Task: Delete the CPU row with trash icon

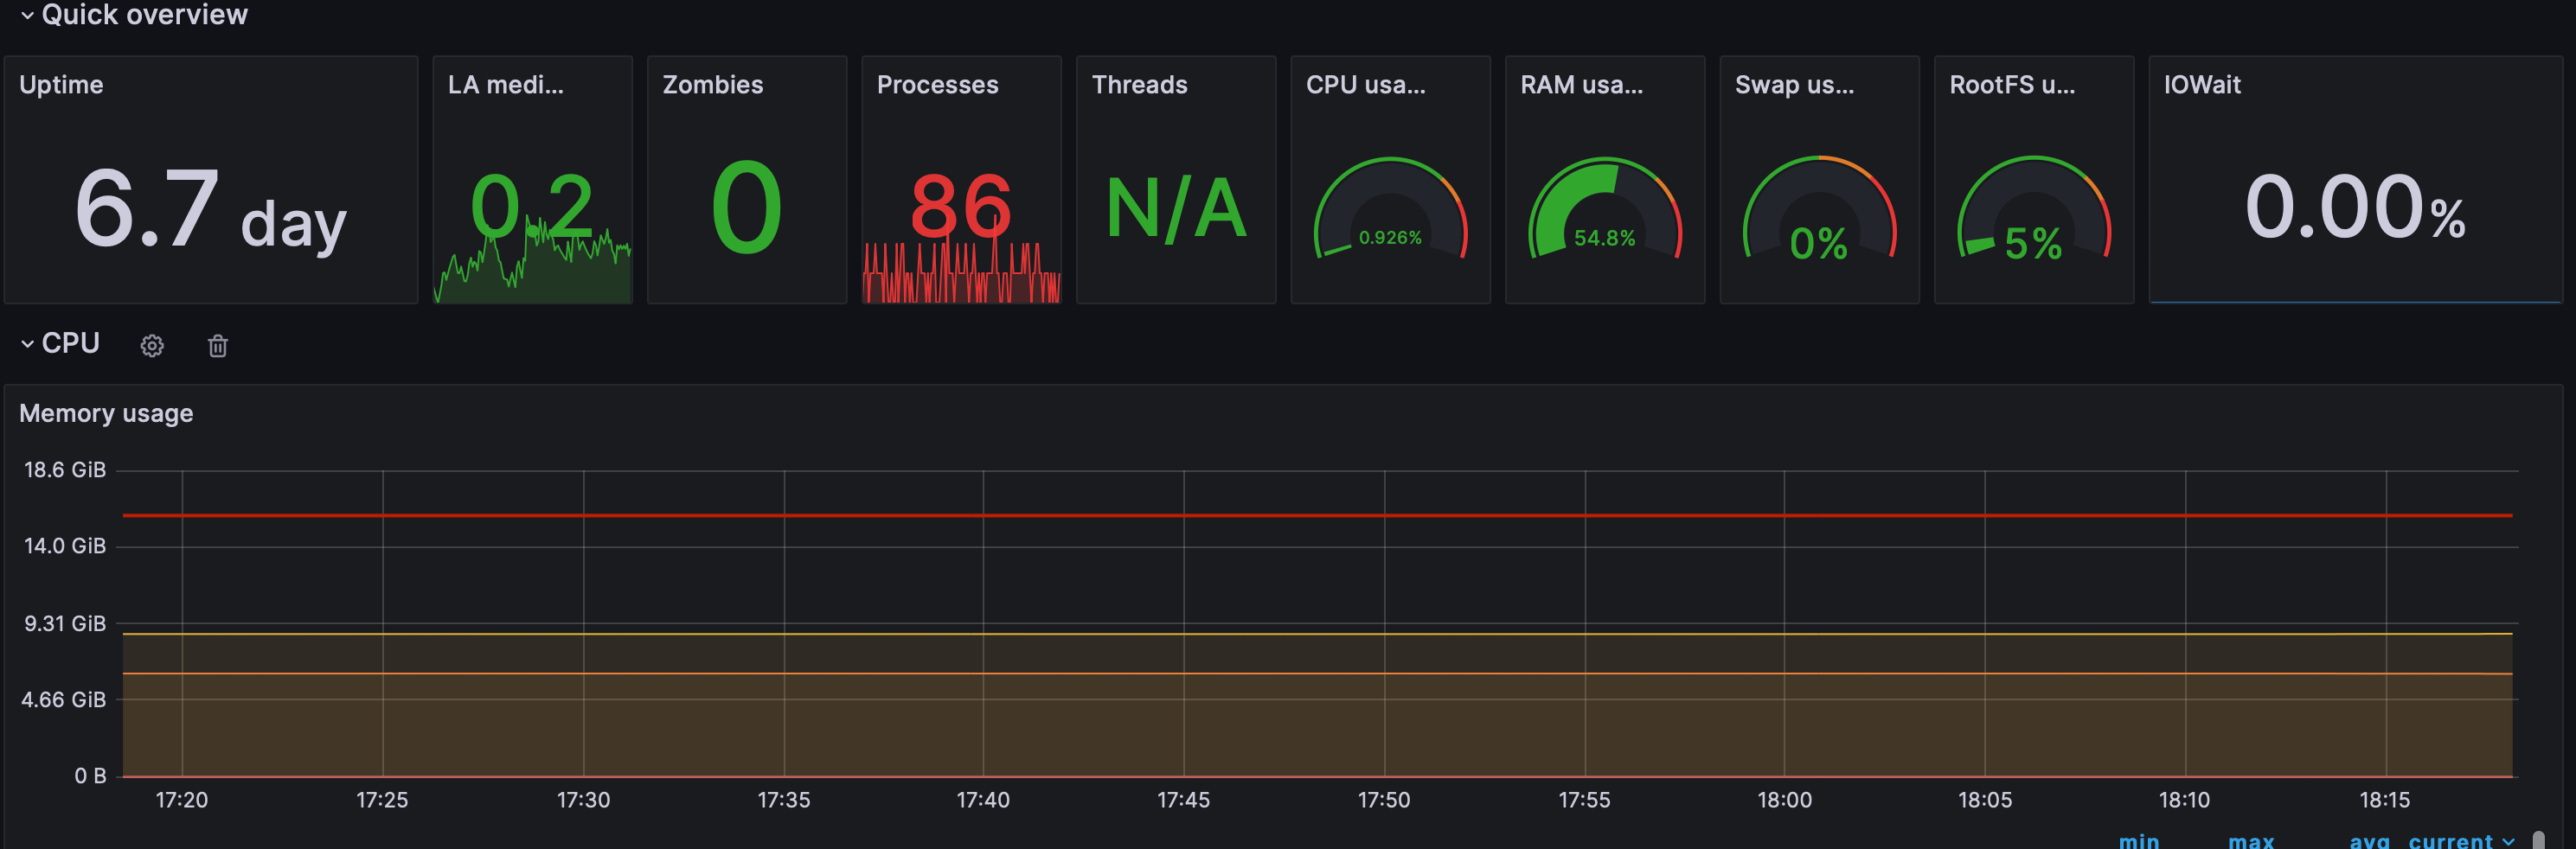Action: point(218,346)
